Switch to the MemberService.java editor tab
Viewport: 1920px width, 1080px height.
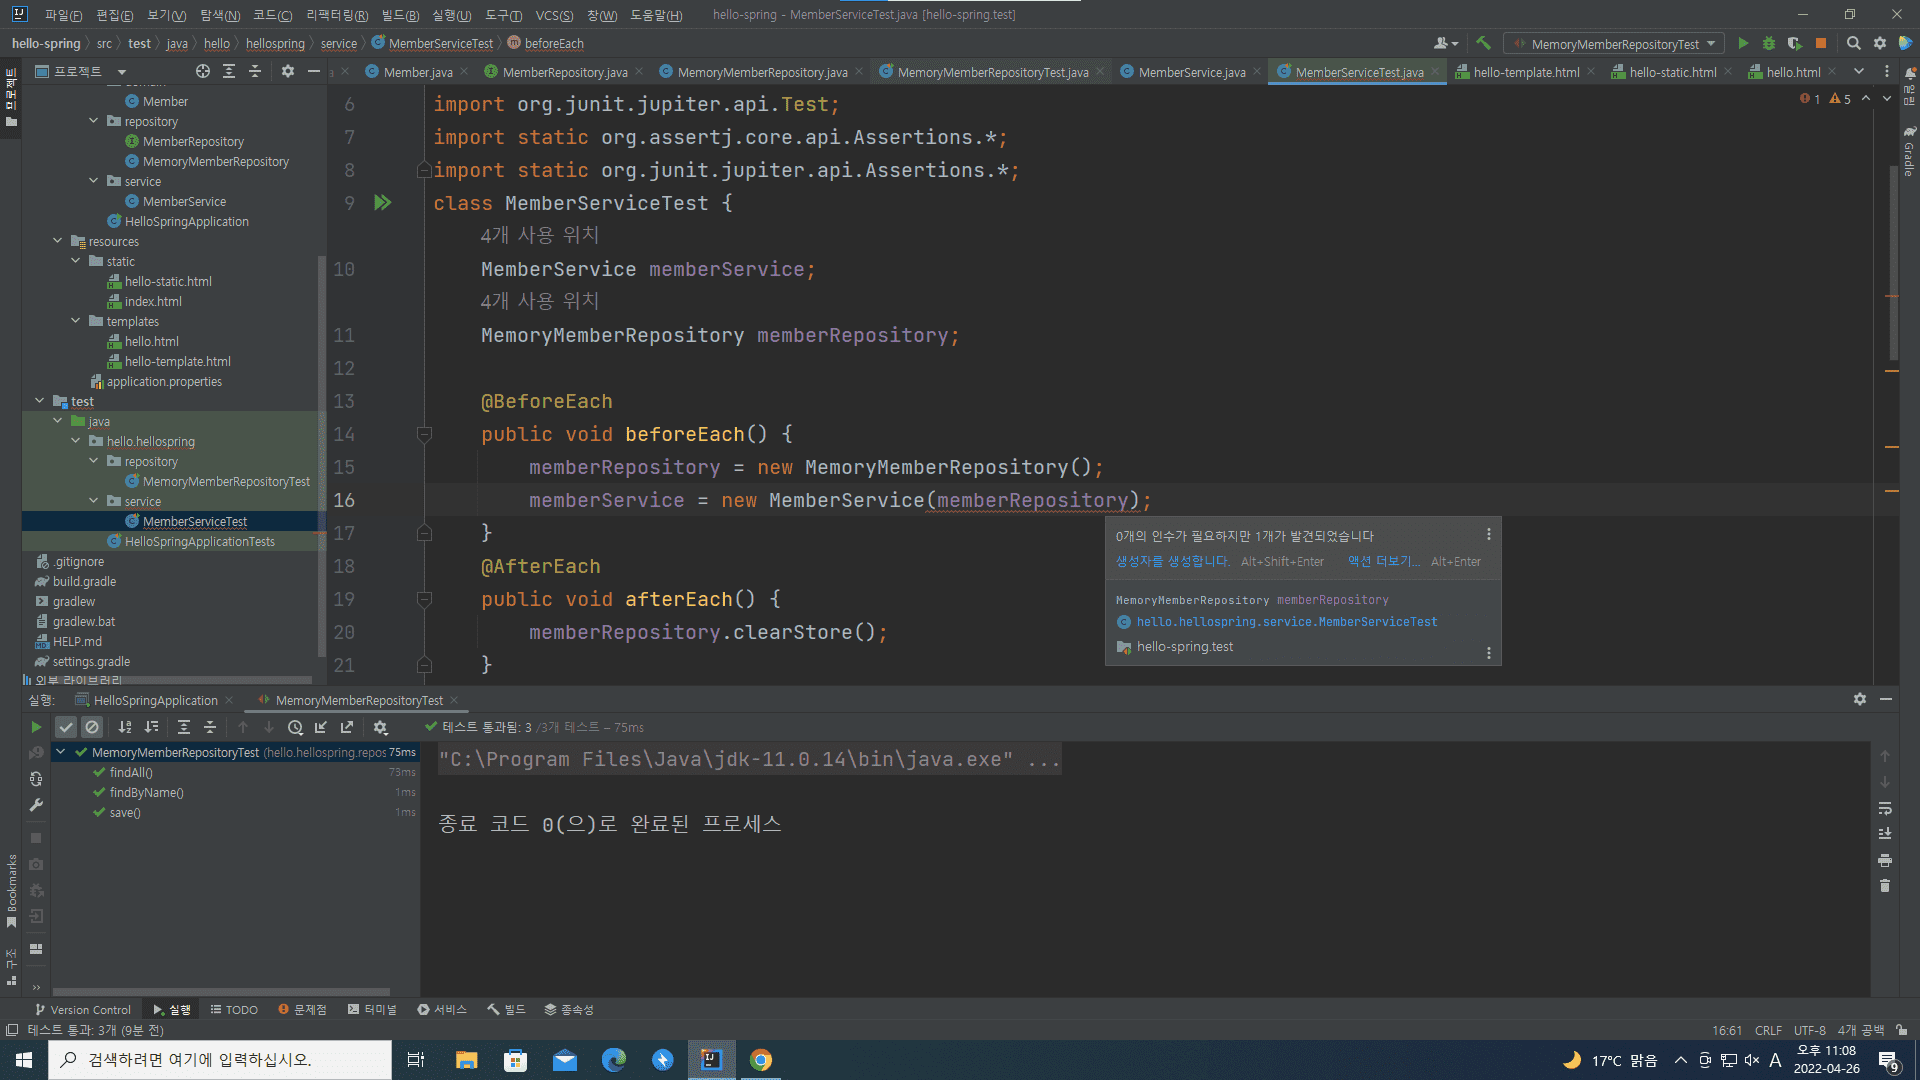coord(1191,72)
